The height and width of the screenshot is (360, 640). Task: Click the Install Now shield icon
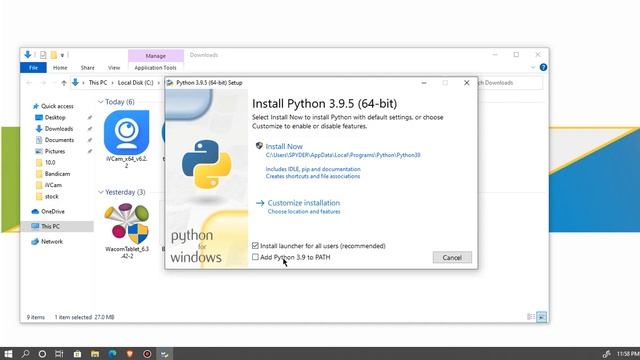tap(259, 146)
